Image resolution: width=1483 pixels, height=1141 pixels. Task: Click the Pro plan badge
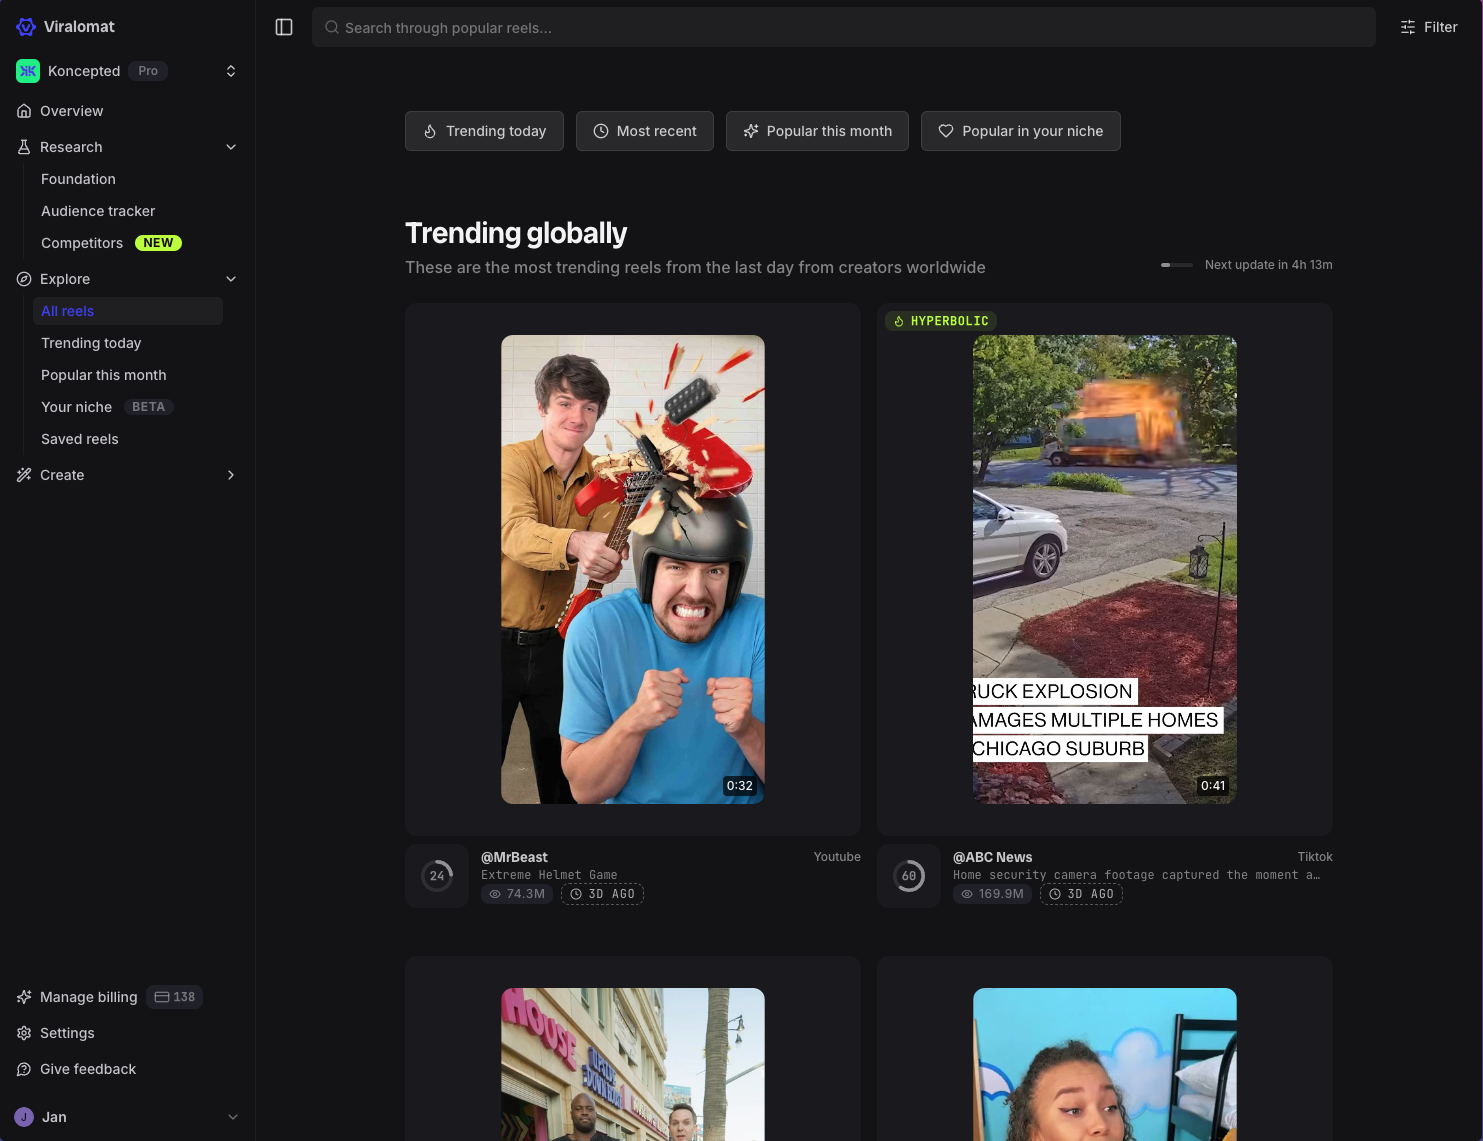point(148,71)
